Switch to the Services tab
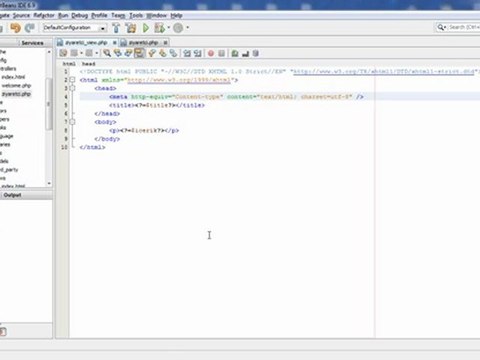 32,43
